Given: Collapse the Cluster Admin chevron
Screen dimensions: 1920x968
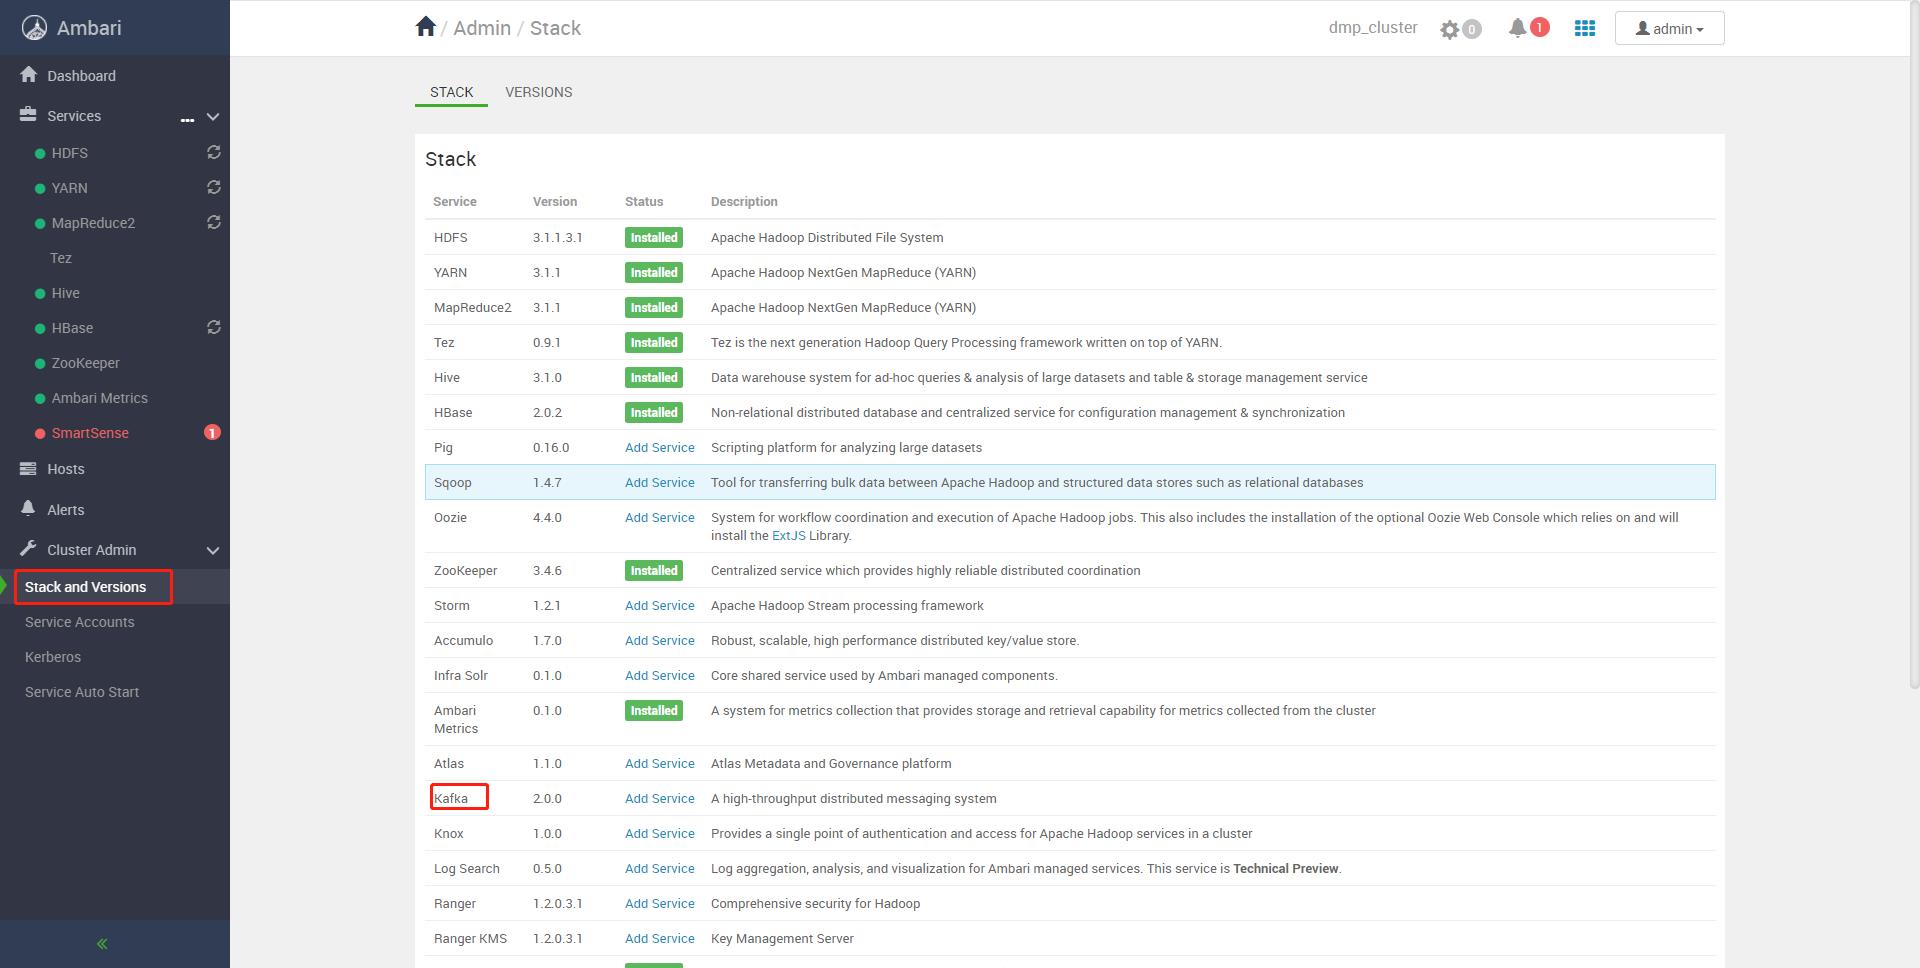Looking at the screenshot, I should pos(213,551).
